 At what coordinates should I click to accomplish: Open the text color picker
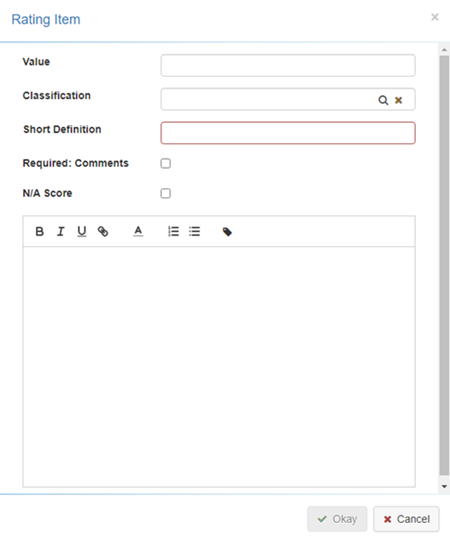tap(138, 231)
